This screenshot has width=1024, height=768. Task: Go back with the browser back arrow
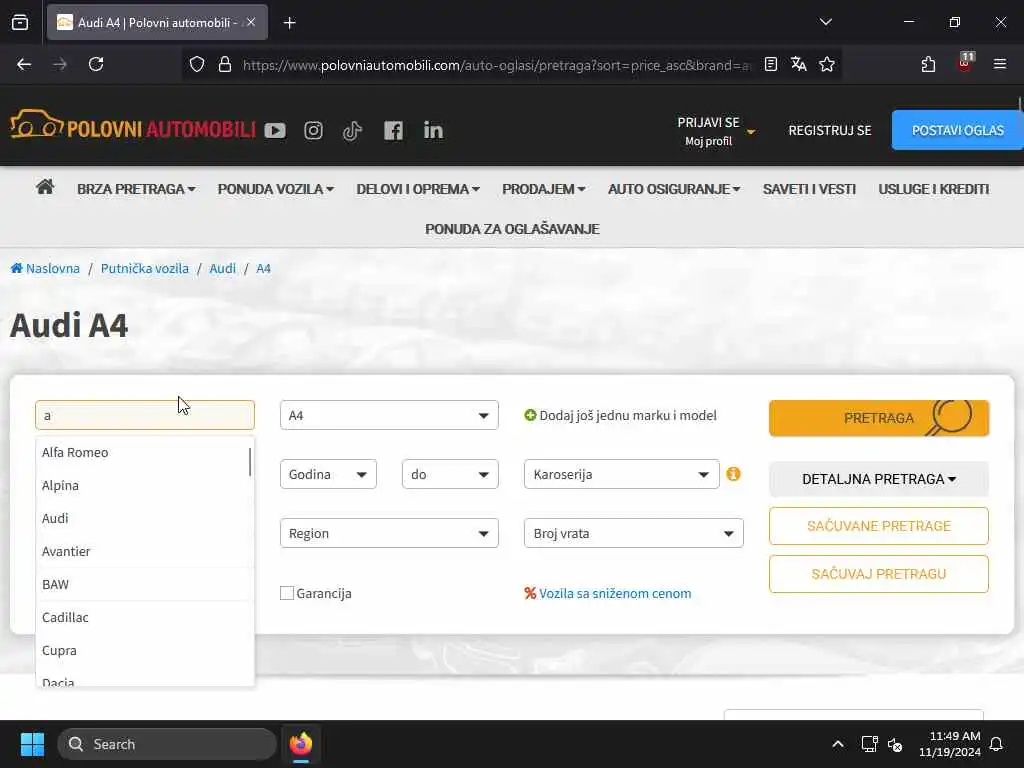coord(24,64)
